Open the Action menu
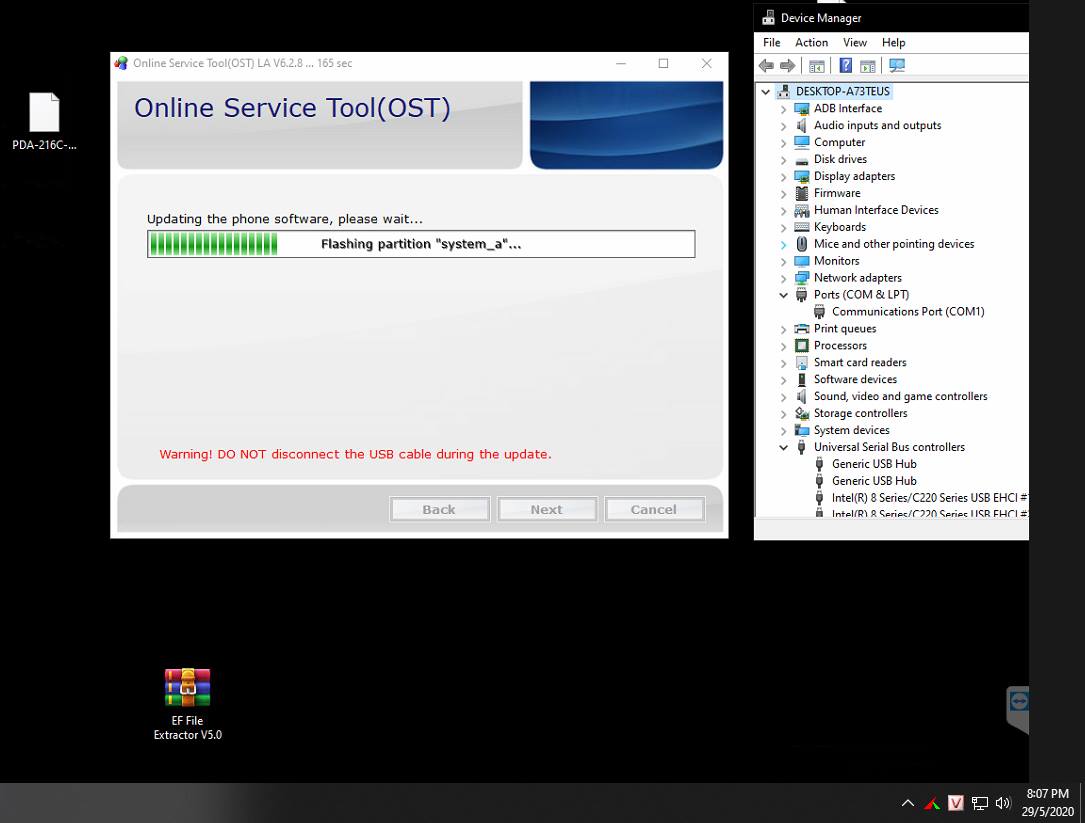 (x=812, y=42)
